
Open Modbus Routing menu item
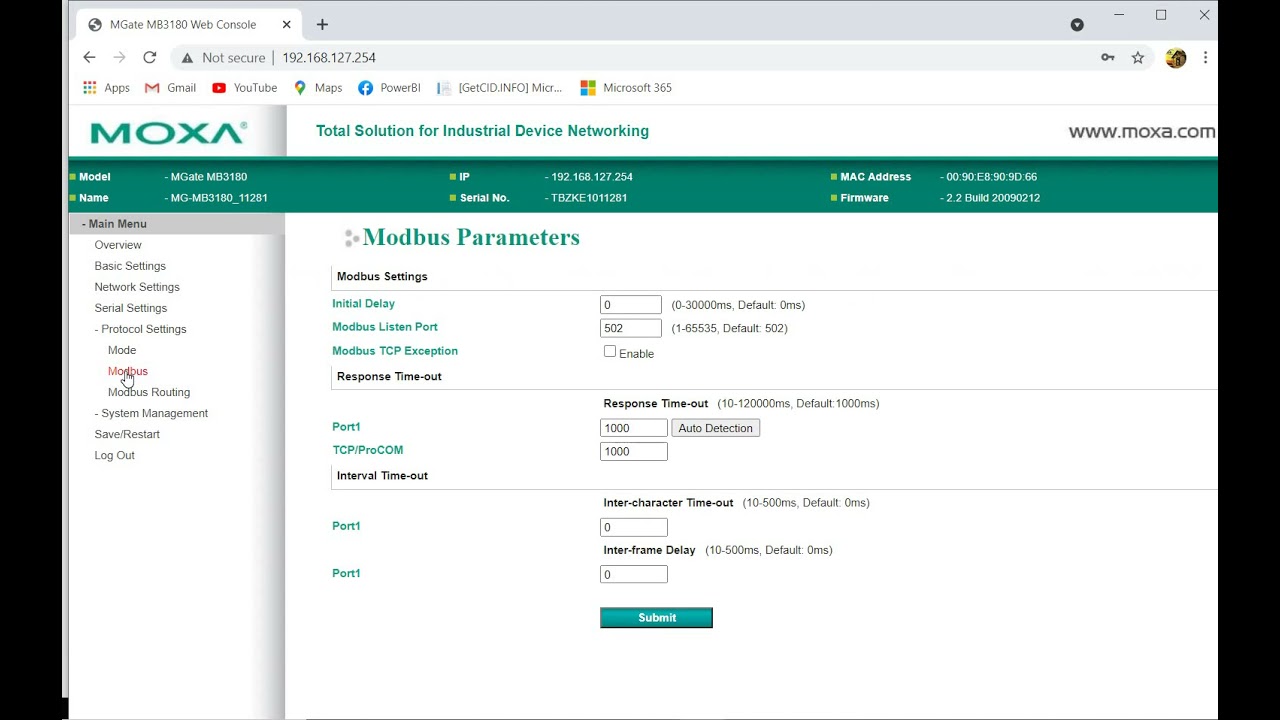coord(149,392)
